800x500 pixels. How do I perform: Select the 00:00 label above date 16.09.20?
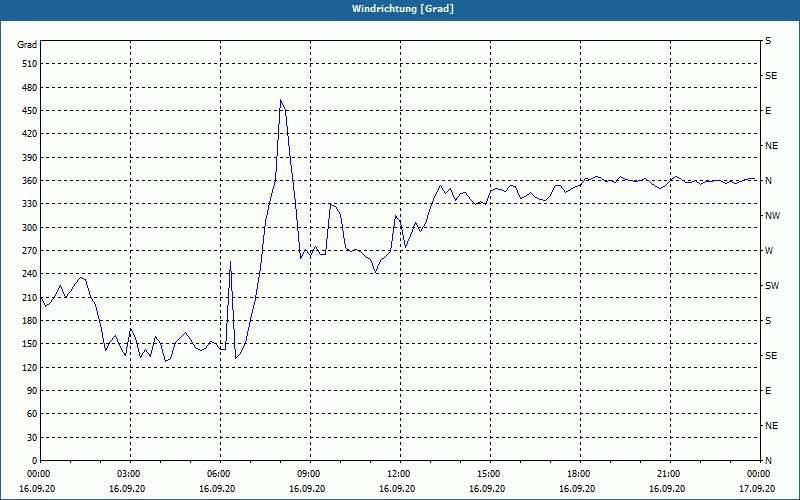(x=40, y=474)
